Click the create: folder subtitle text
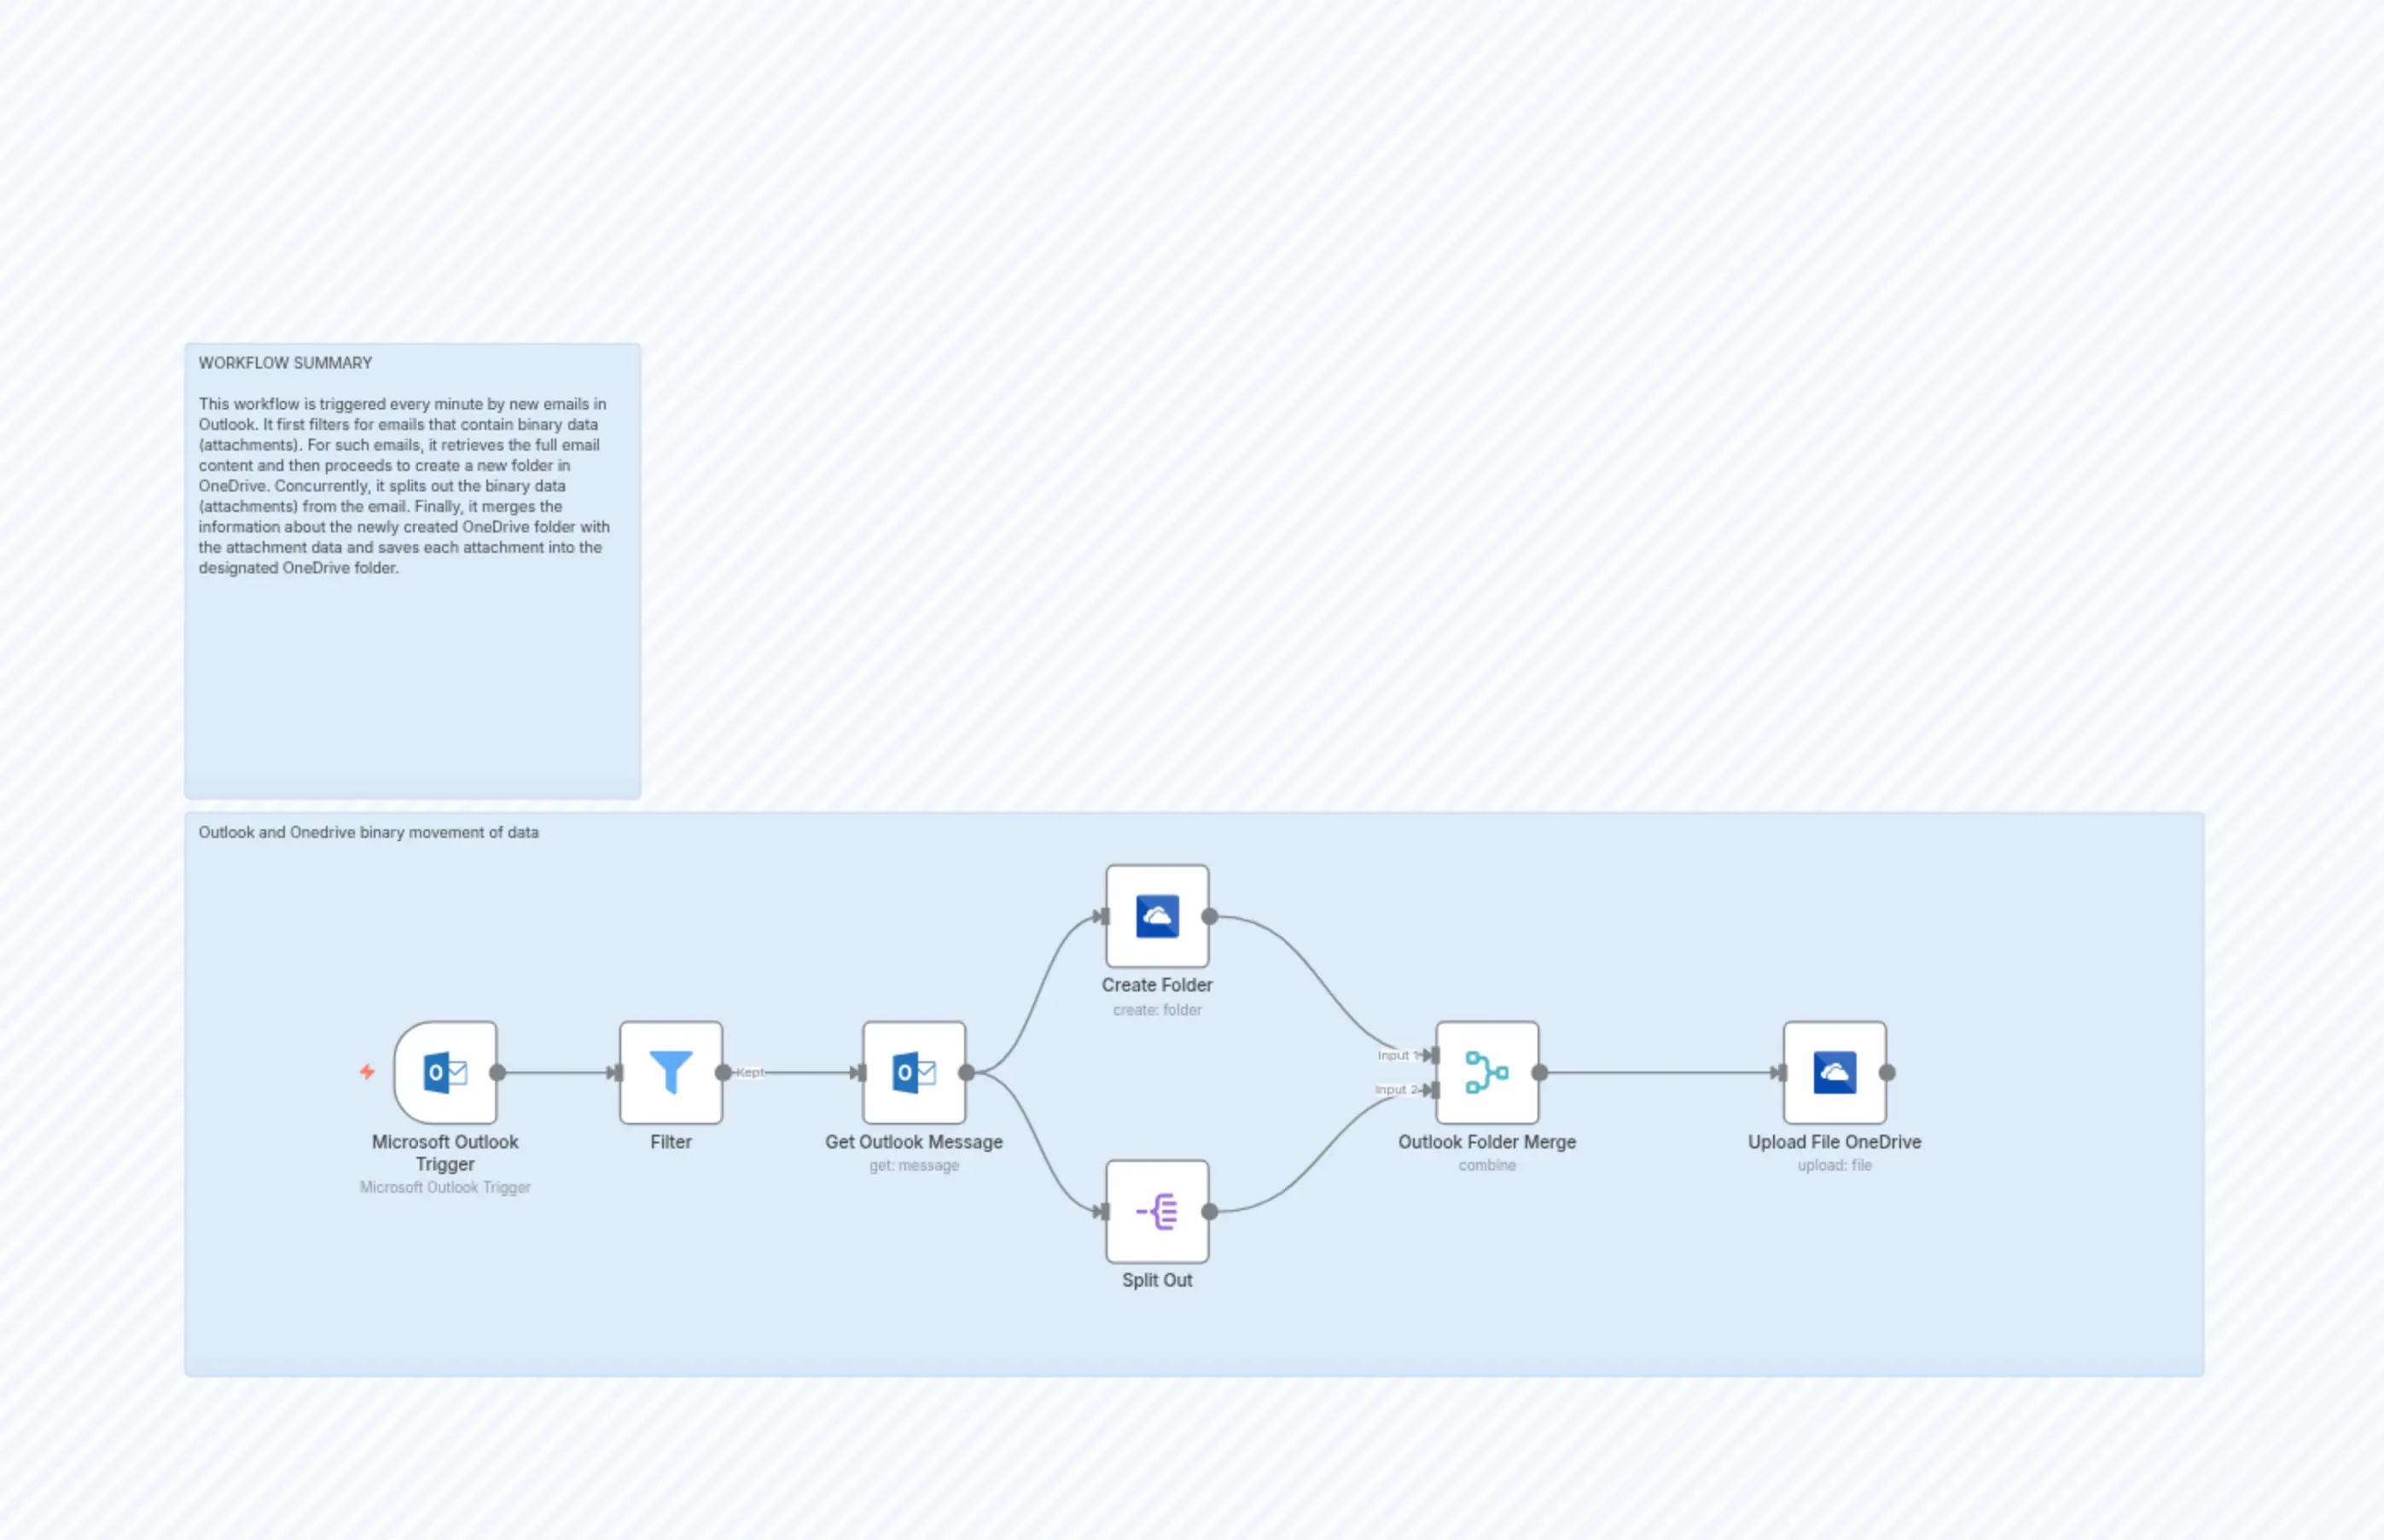2384x1540 pixels. tap(1157, 1010)
